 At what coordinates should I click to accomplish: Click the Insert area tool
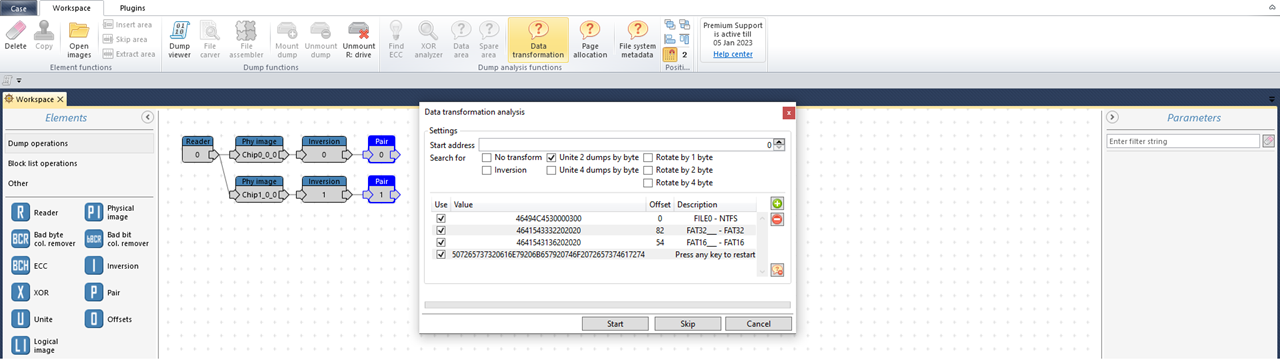coord(128,24)
